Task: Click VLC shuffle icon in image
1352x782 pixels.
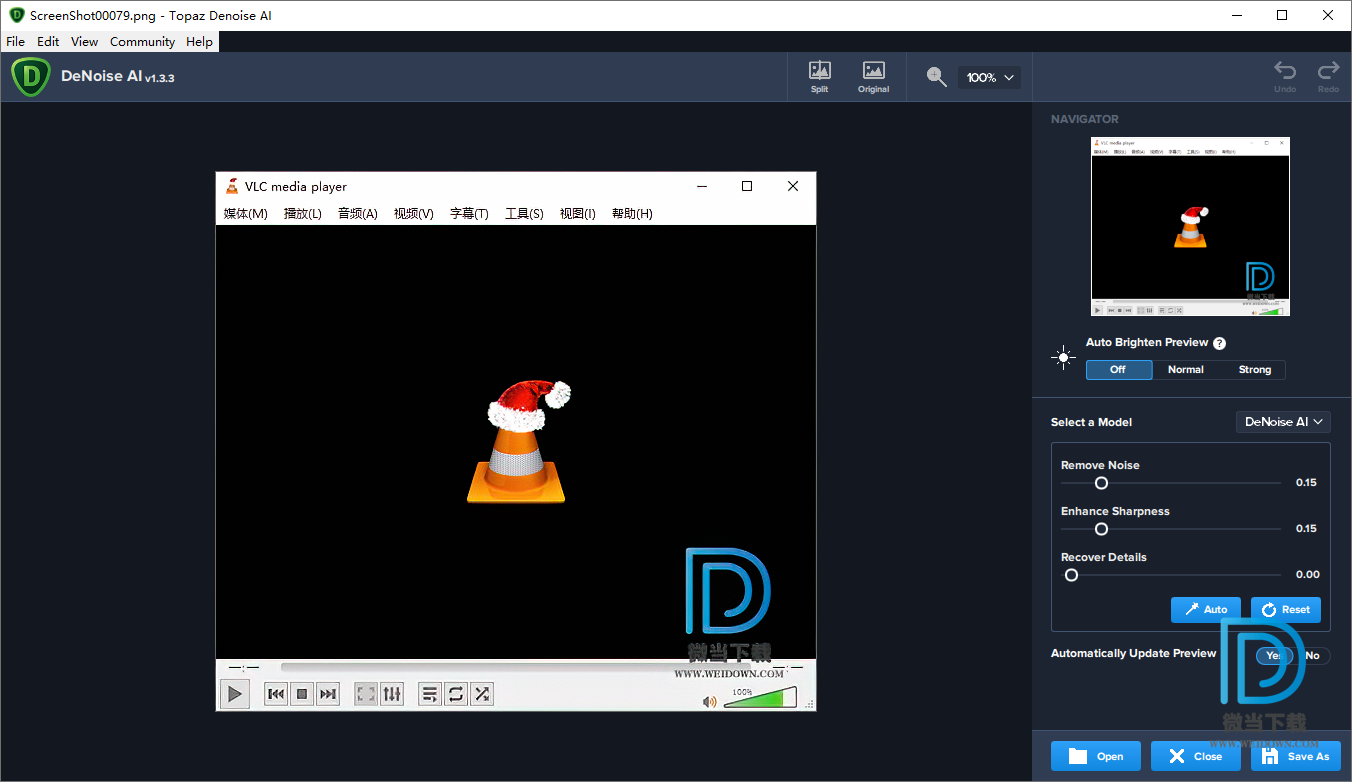Action: pyautogui.click(x=482, y=693)
